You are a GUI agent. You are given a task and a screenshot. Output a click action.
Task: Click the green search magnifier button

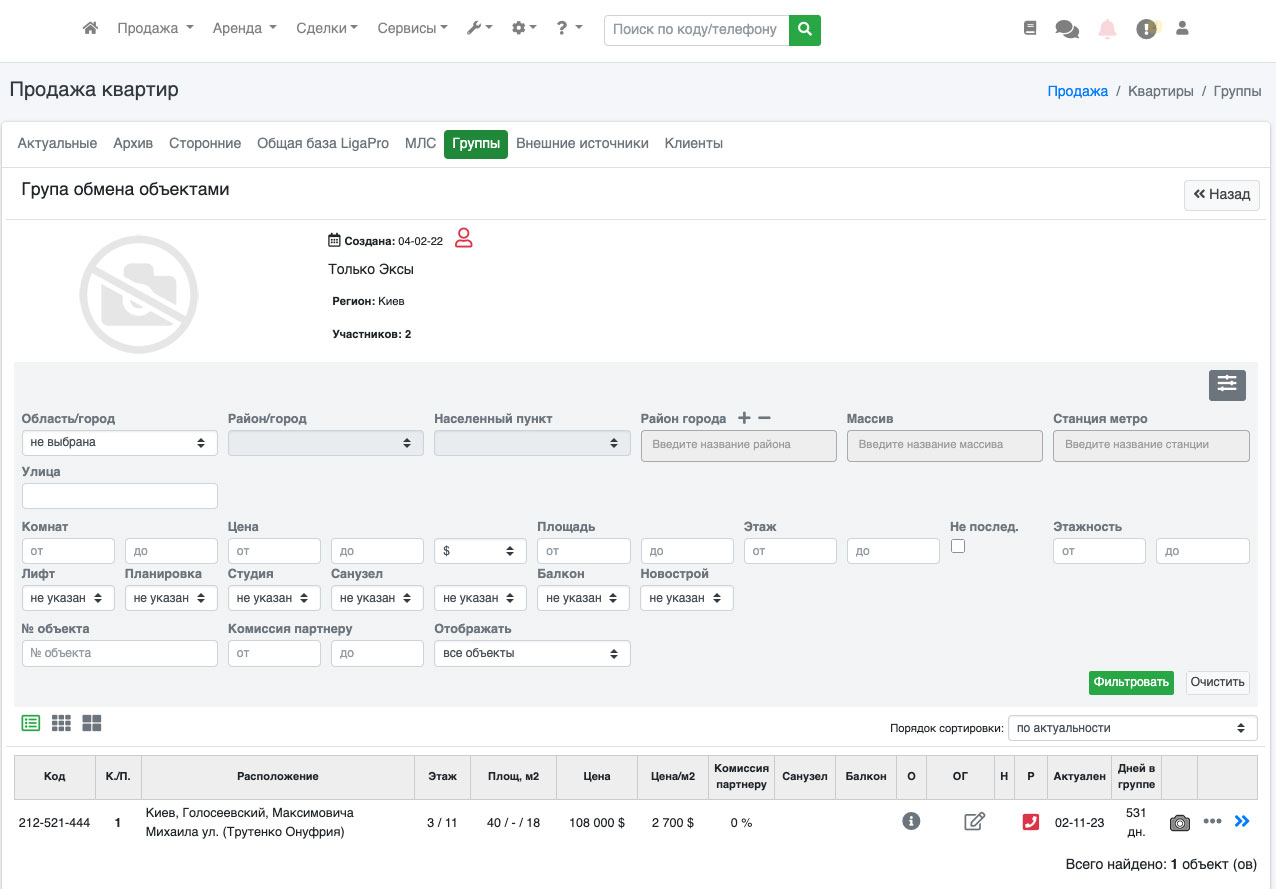(x=804, y=30)
